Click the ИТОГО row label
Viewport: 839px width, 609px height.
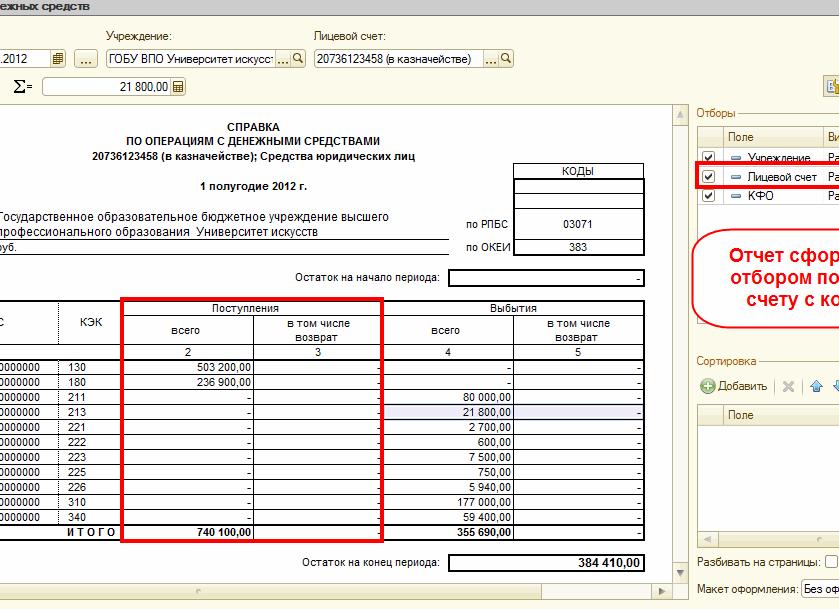91,532
